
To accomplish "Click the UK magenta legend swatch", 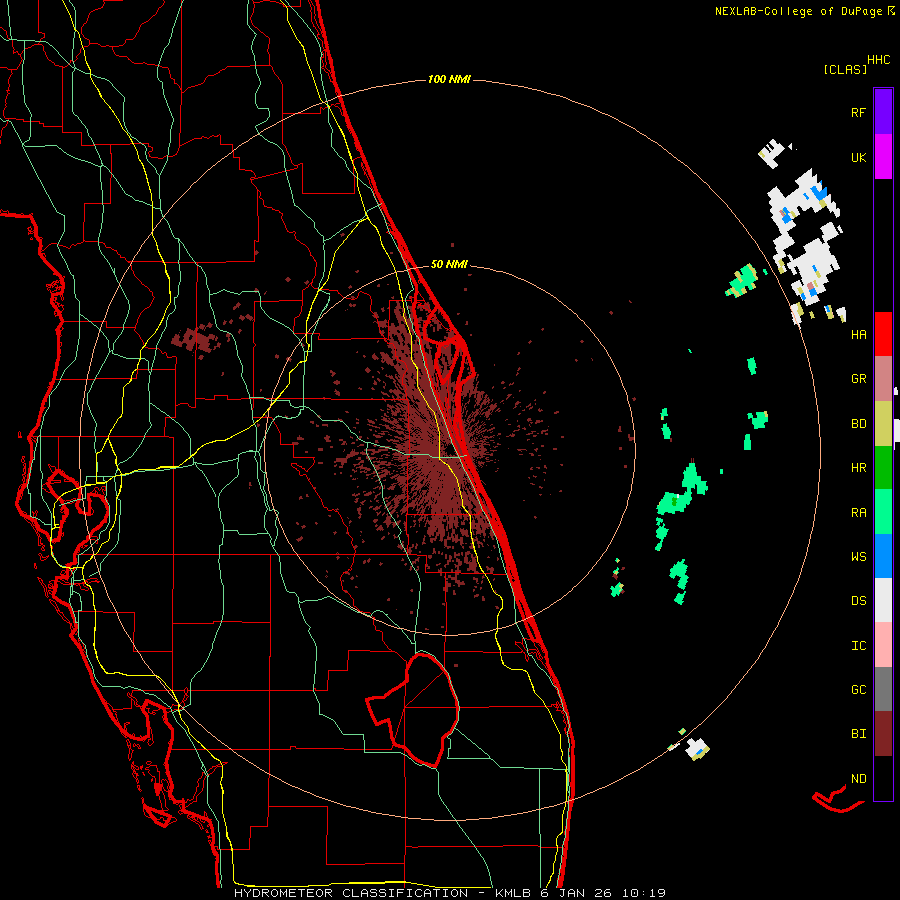I will pos(883,157).
